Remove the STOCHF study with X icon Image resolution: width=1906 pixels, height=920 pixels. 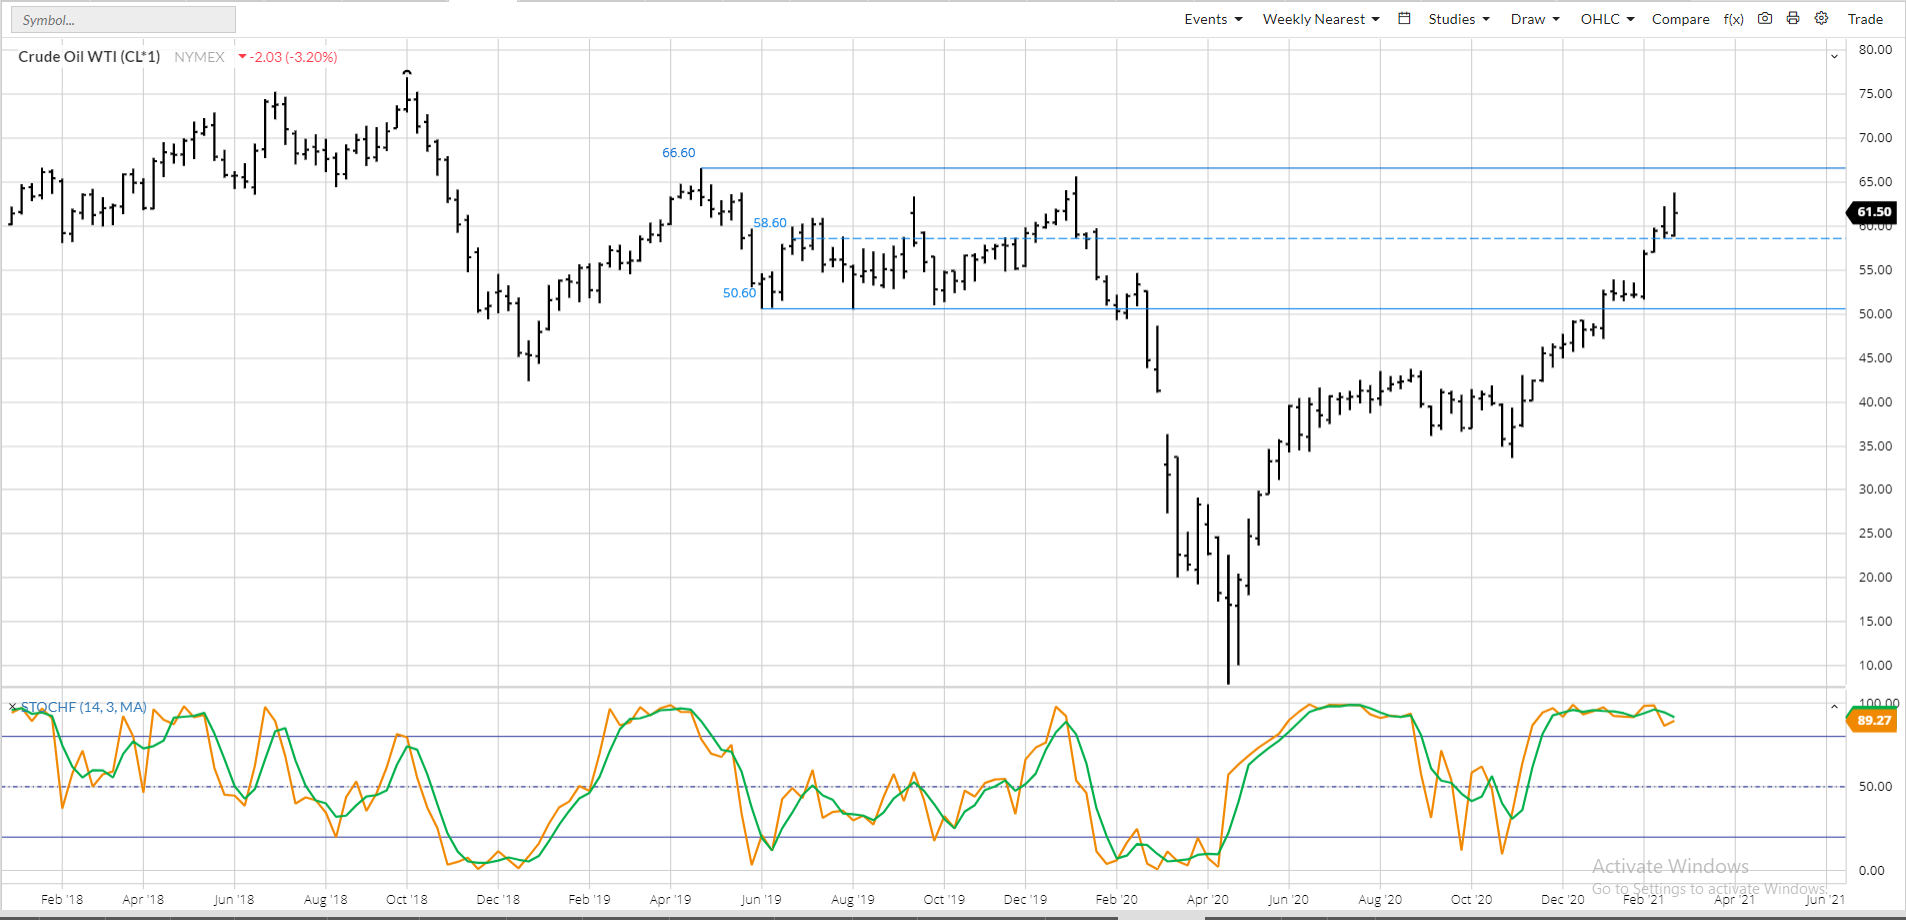[13, 707]
